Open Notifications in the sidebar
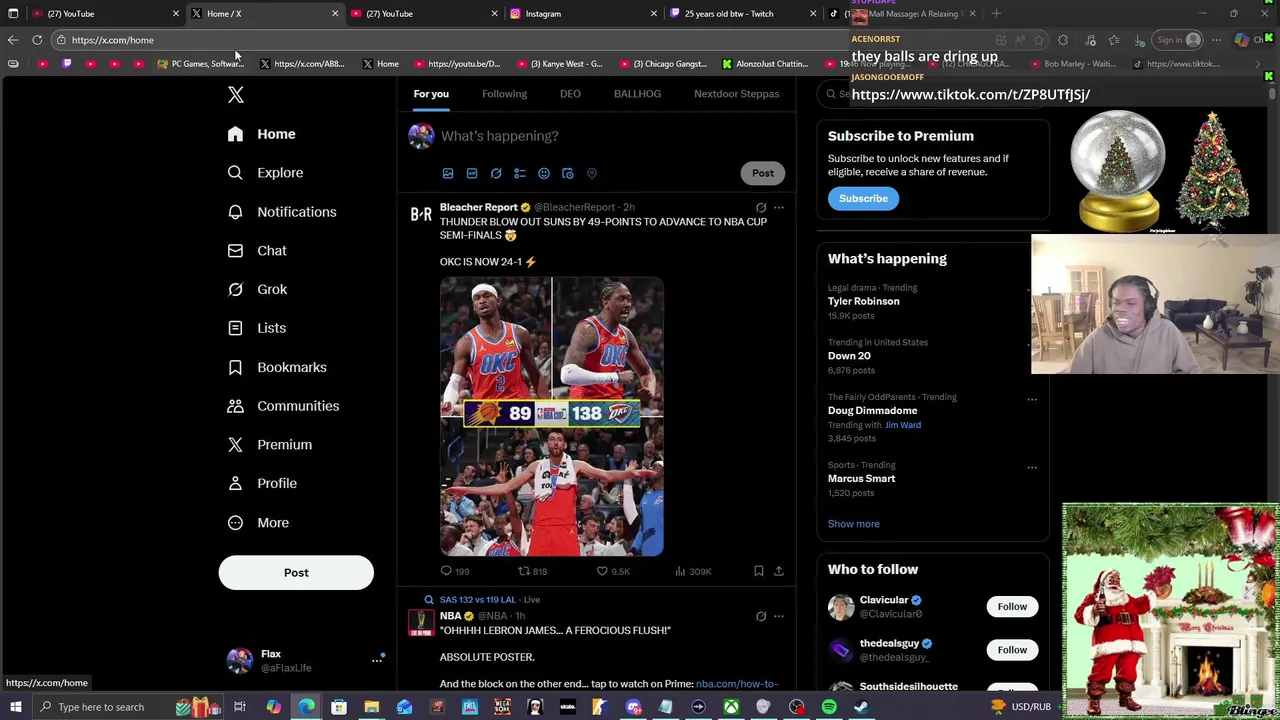Image resolution: width=1280 pixels, height=720 pixels. 282,212
